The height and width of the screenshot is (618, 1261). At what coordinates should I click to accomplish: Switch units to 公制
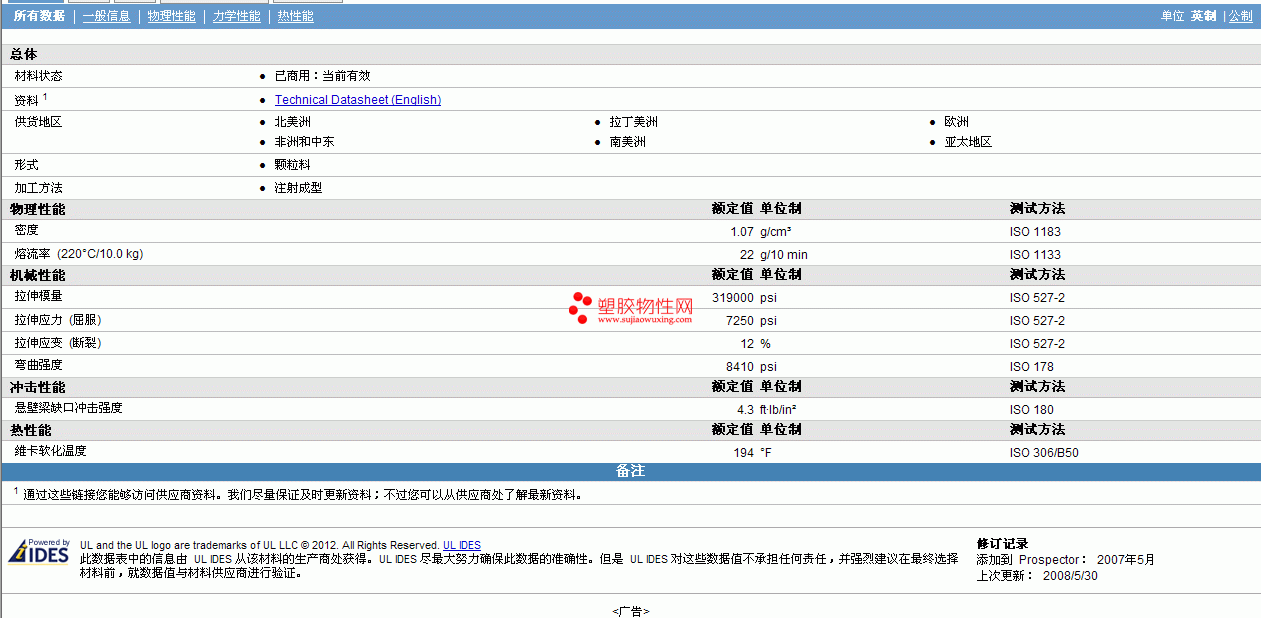(x=1240, y=16)
